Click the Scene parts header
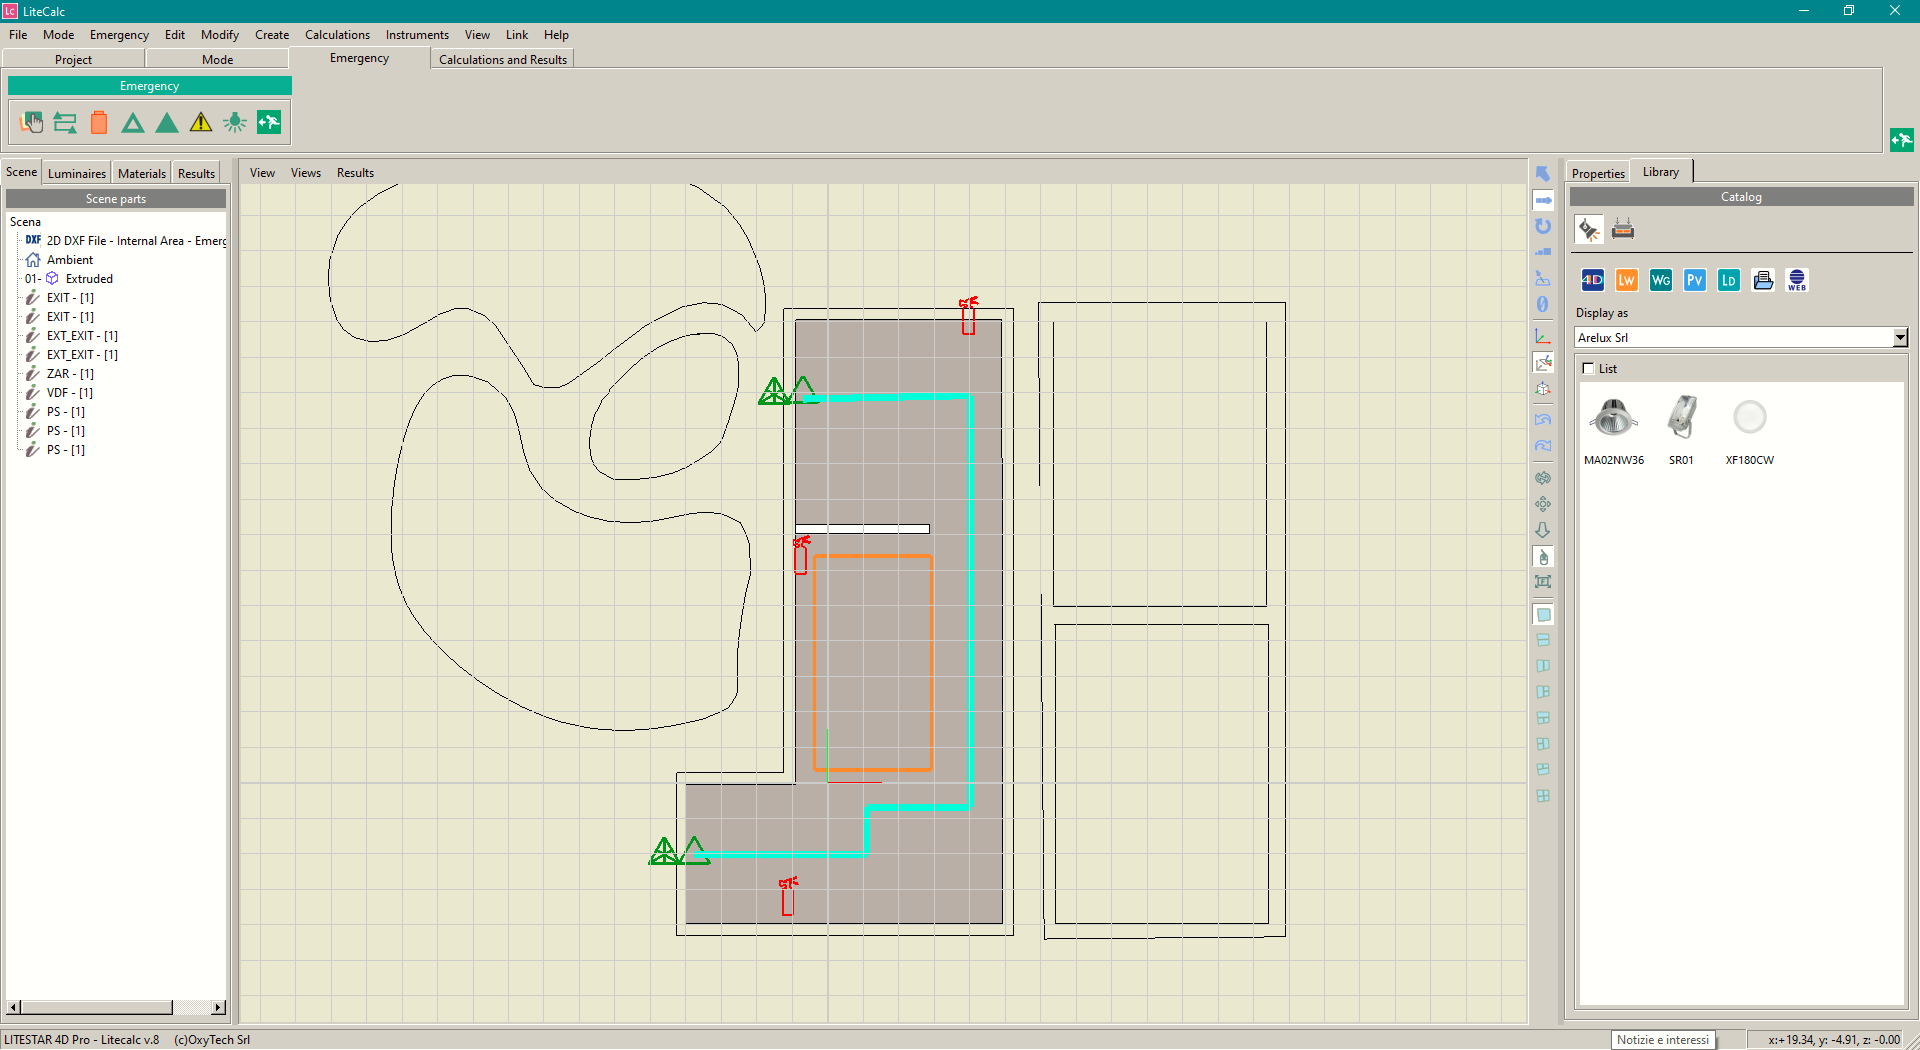Image resolution: width=1920 pixels, height=1050 pixels. (x=116, y=199)
